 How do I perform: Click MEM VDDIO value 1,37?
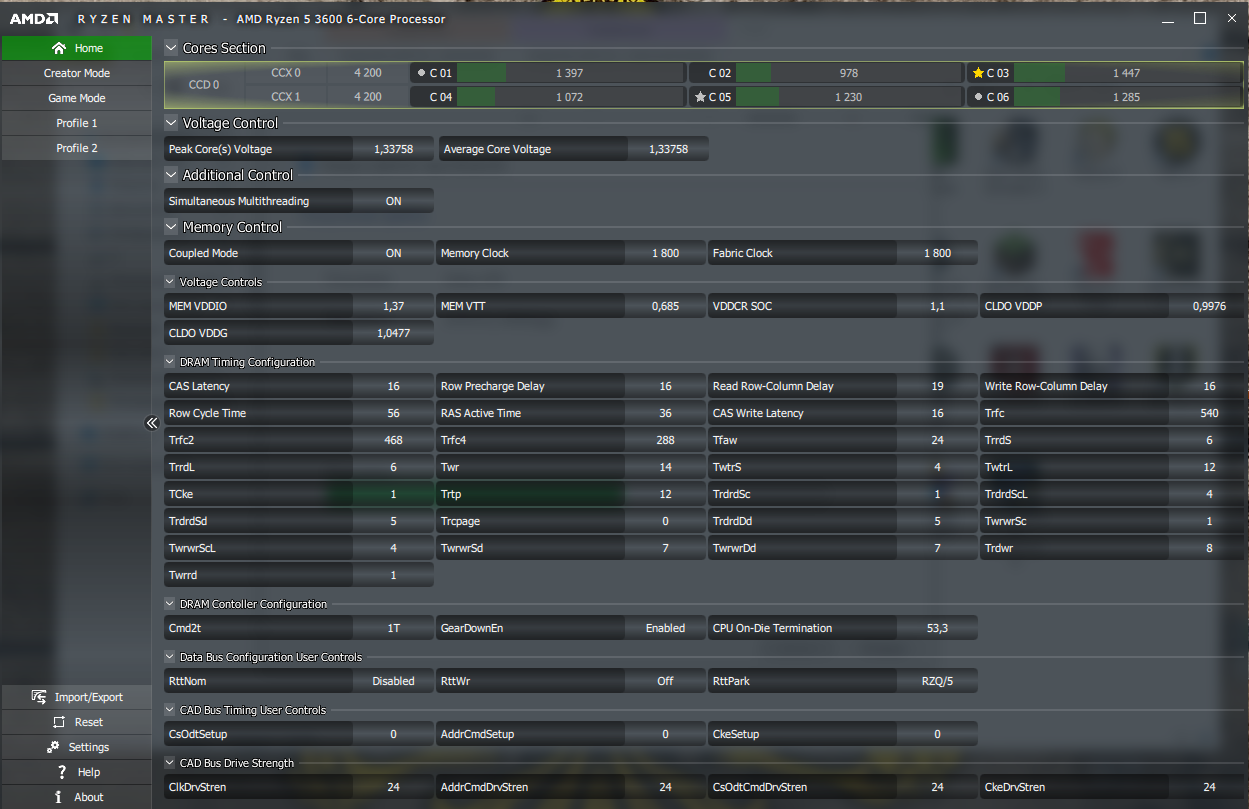coord(393,306)
